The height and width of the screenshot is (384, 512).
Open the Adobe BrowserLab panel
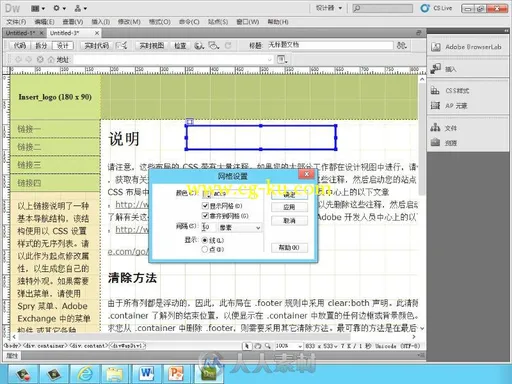click(x=467, y=47)
